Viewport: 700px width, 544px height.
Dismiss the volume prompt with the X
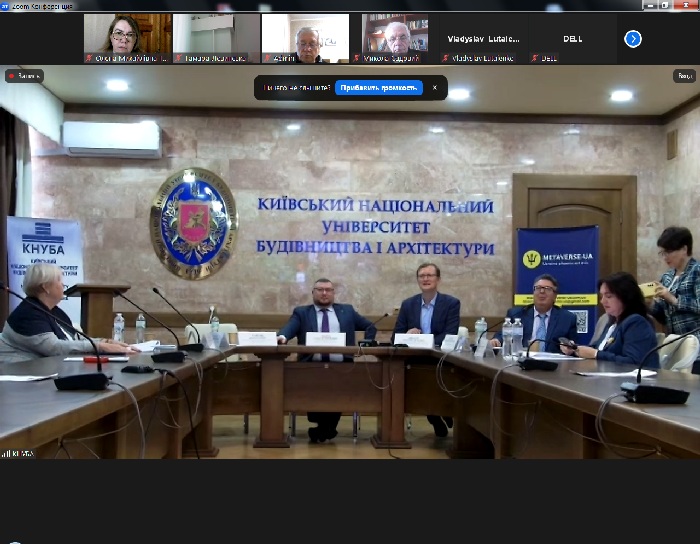coord(434,88)
